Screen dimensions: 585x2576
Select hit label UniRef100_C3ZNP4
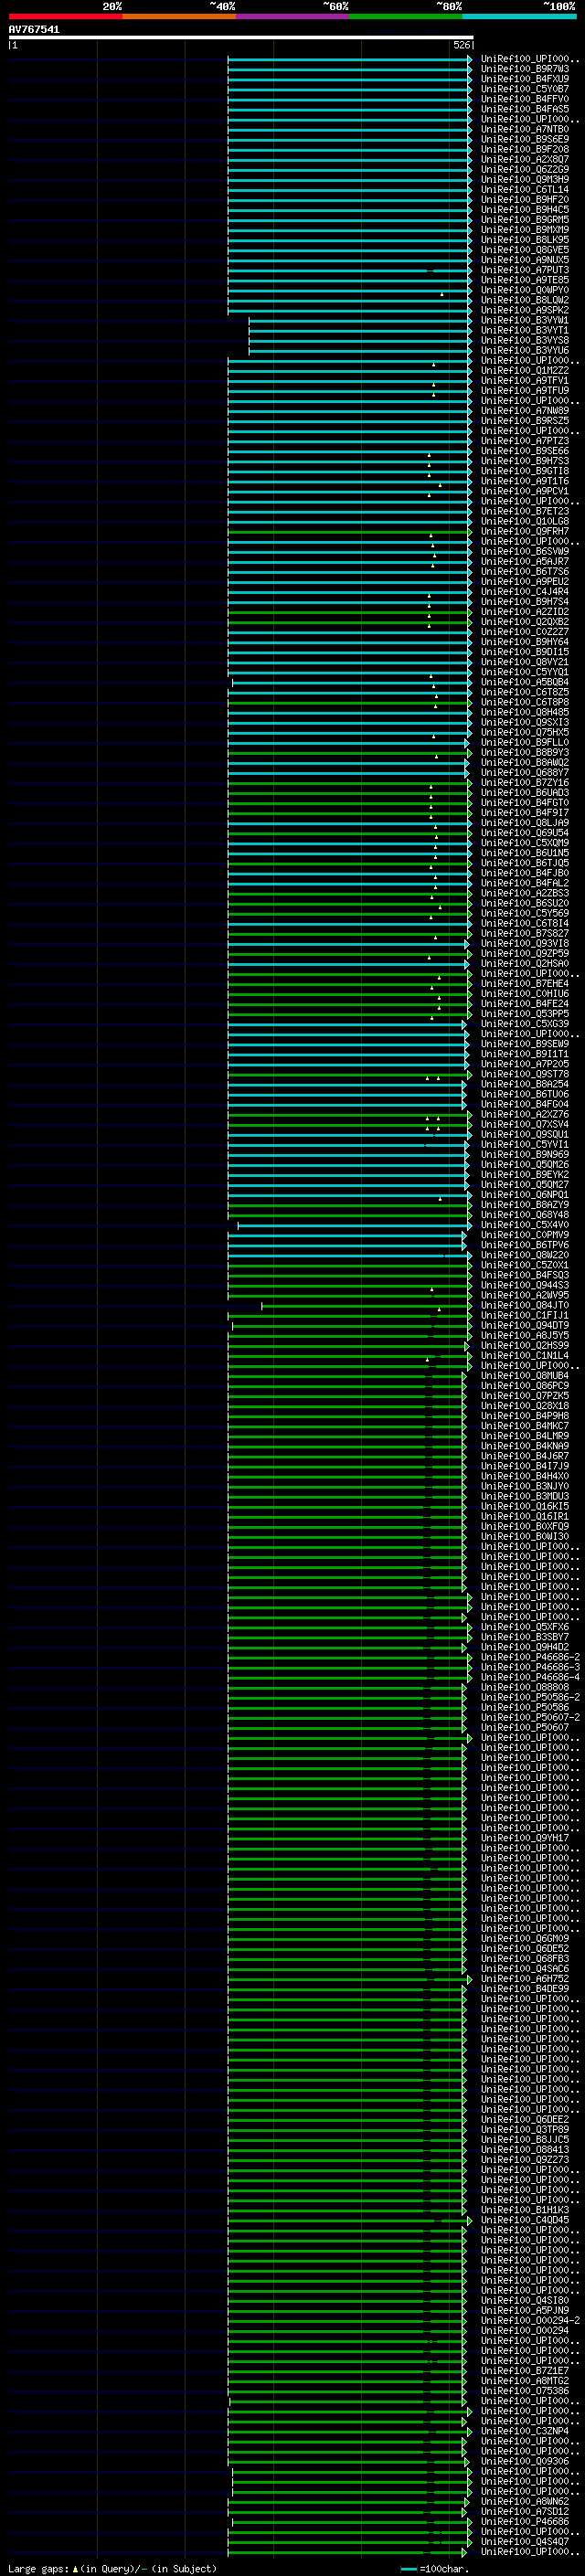click(525, 2431)
